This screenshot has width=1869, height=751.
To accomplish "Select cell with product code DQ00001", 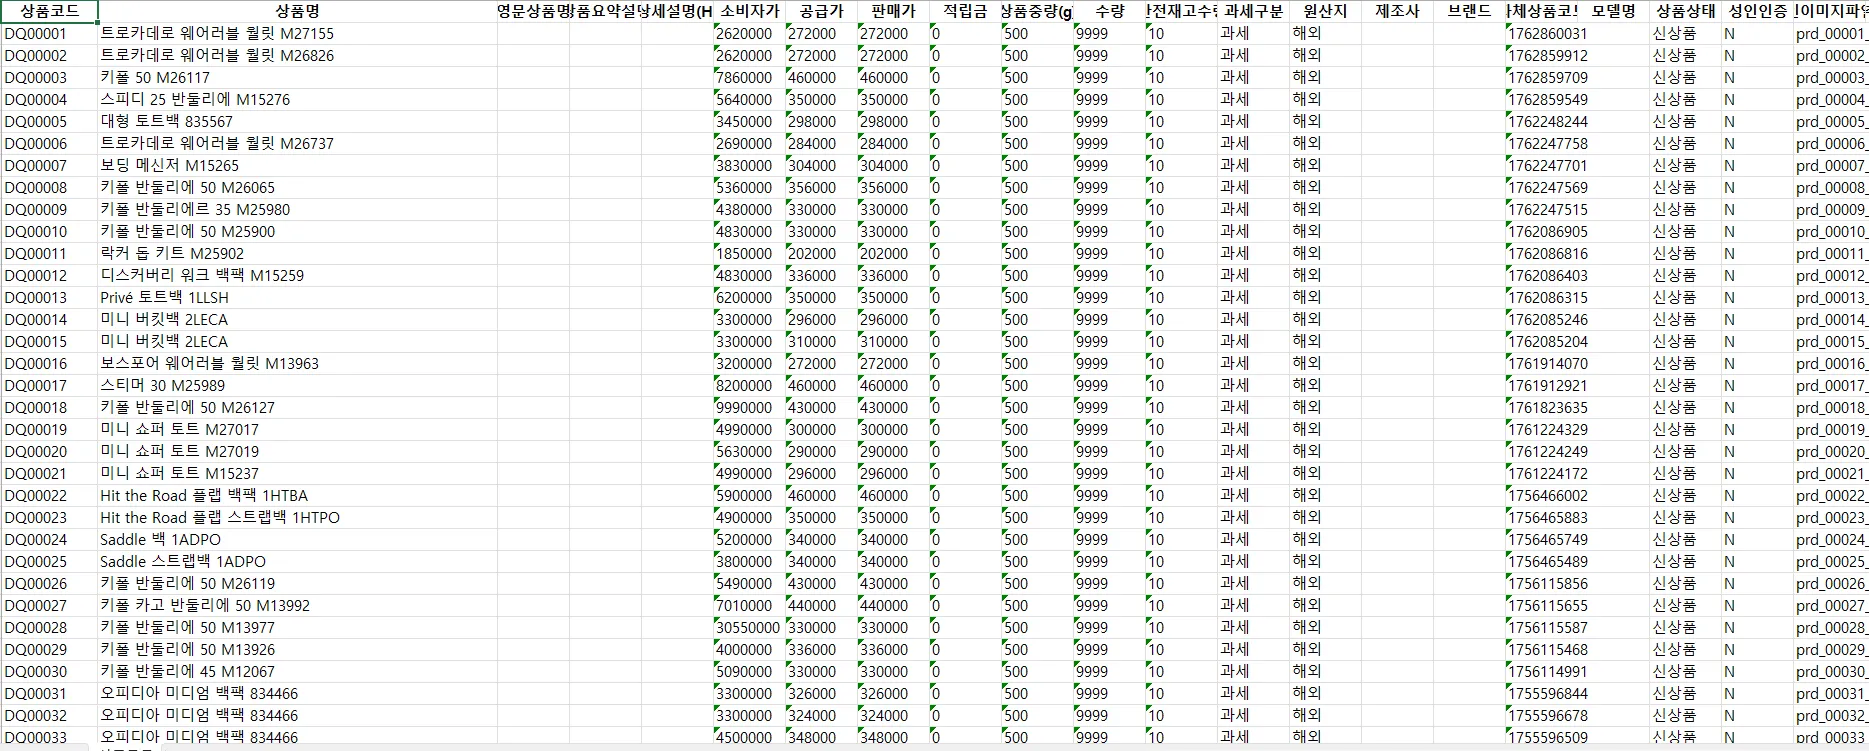I will 49,33.
